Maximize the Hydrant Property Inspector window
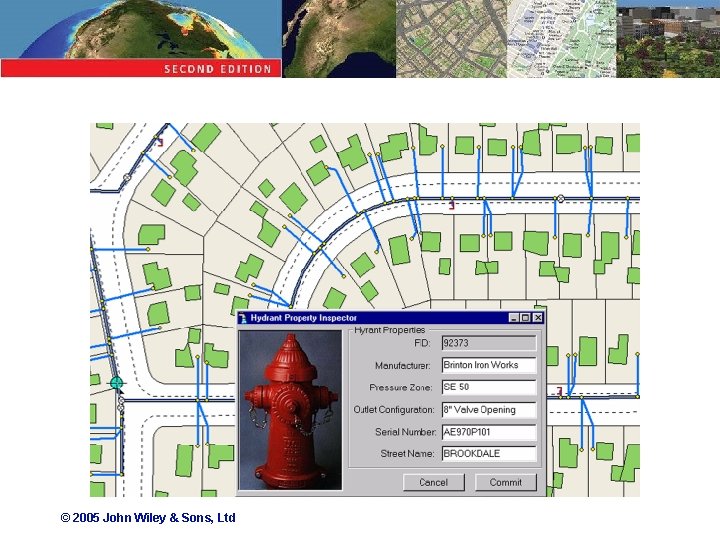Screen dimensions: 720x540 coord(526,318)
